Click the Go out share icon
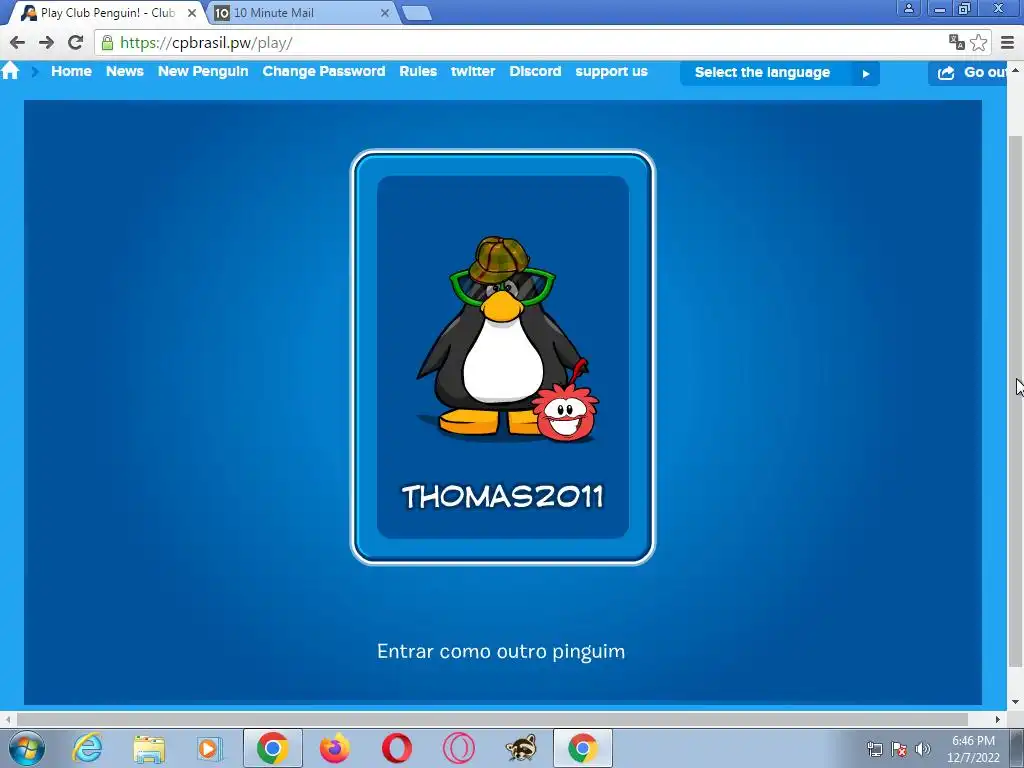Viewport: 1024px width, 768px height. [x=946, y=72]
